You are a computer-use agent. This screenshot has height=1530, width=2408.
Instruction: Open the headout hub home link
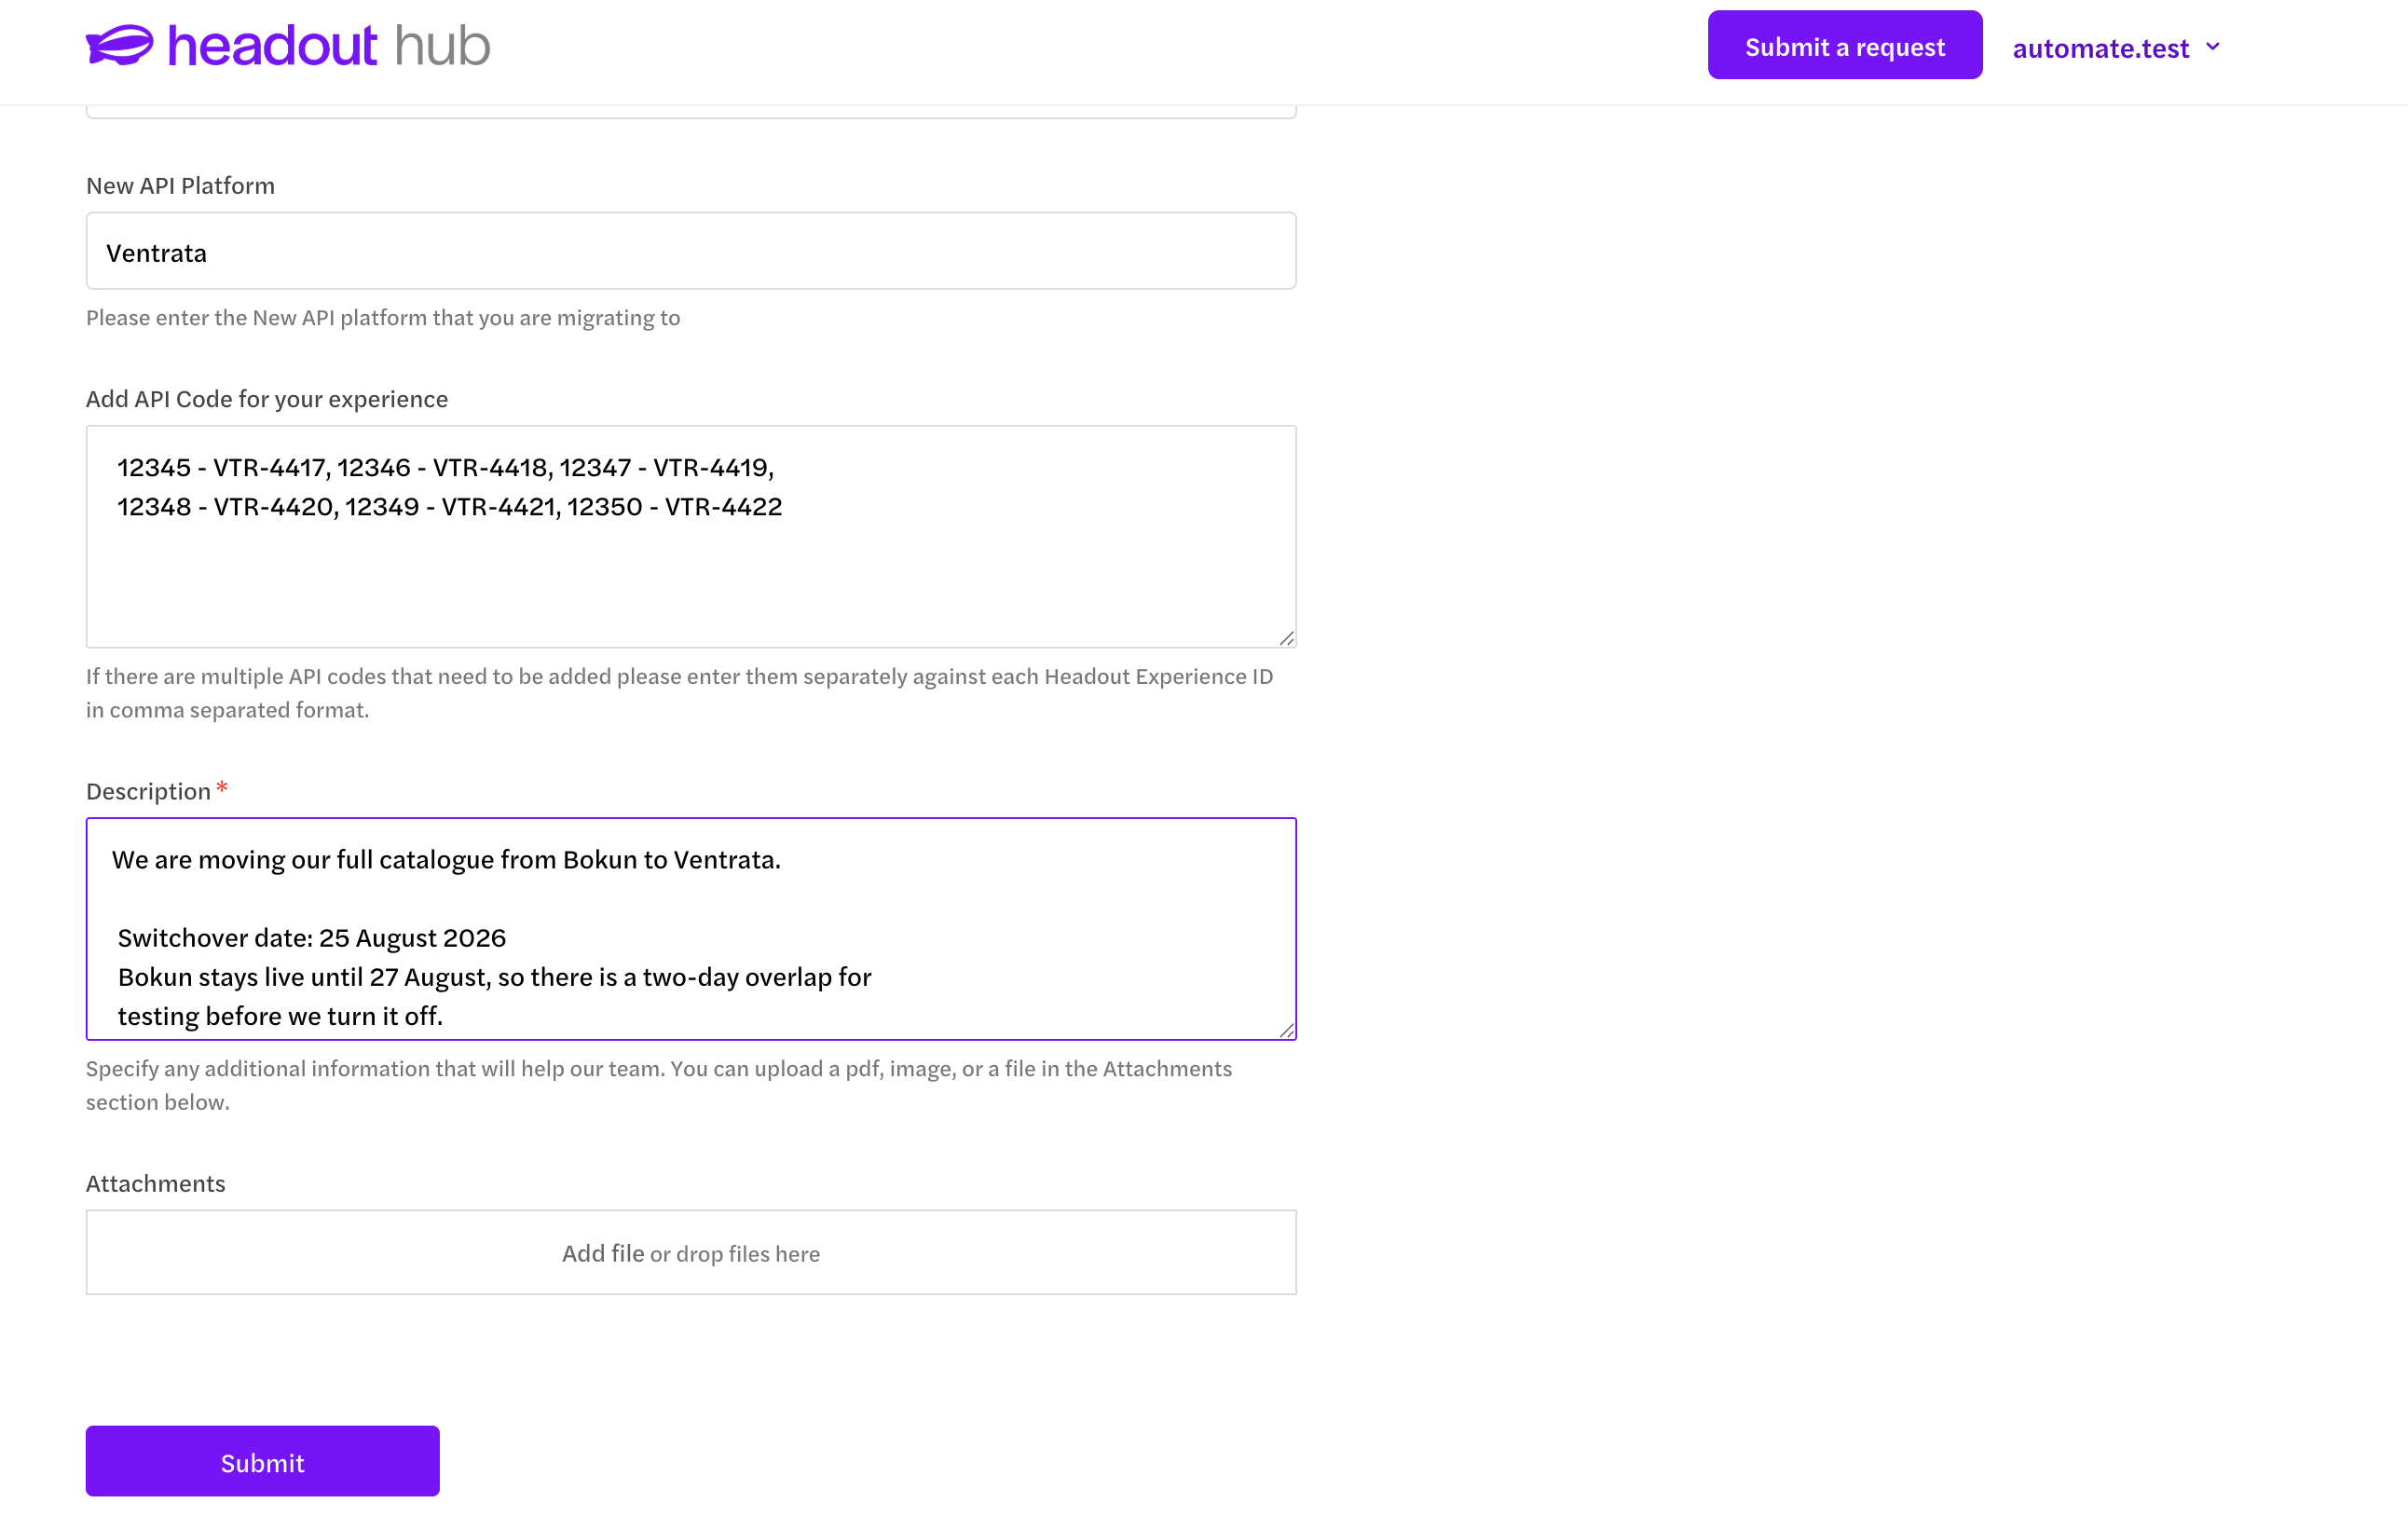pos(288,46)
